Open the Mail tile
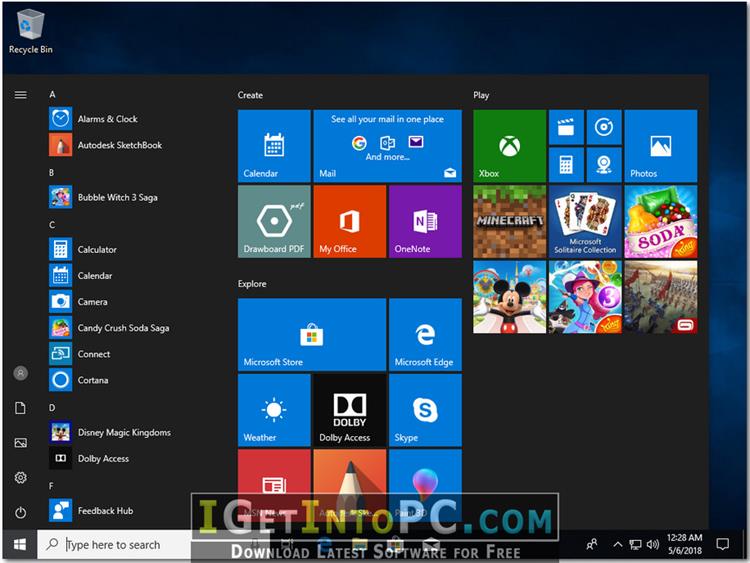The height and width of the screenshot is (563, 750). click(387, 146)
